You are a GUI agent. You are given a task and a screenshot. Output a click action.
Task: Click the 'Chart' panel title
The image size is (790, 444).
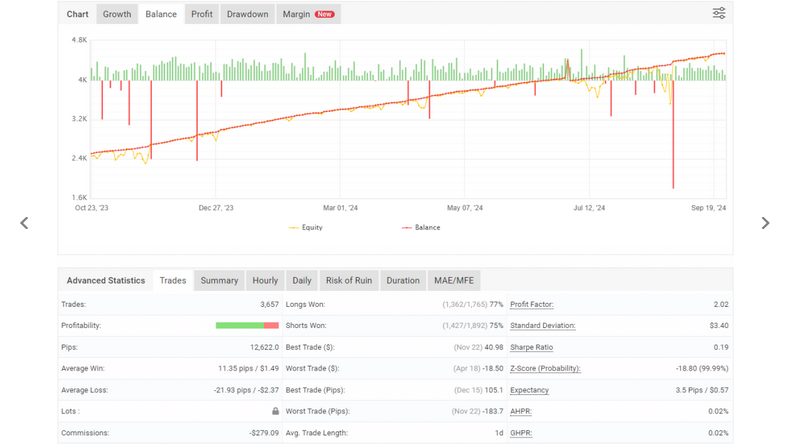click(x=77, y=14)
